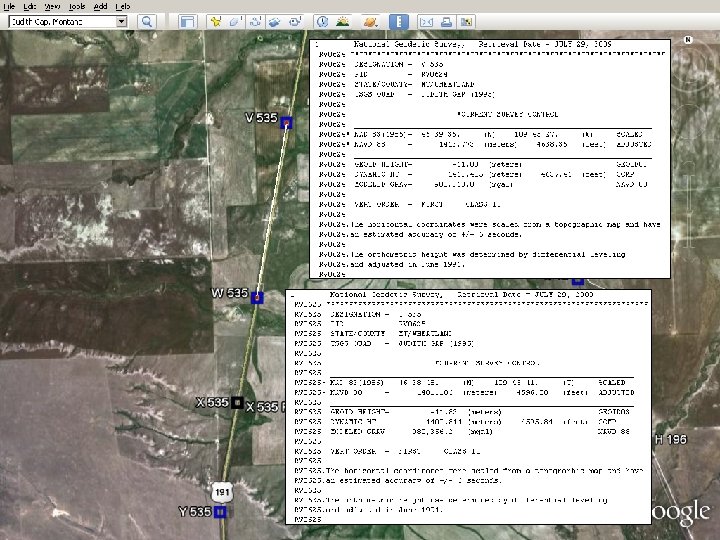This screenshot has width=720, height=540.
Task: Expand the search location dropdown arrow
Action: [121, 21]
